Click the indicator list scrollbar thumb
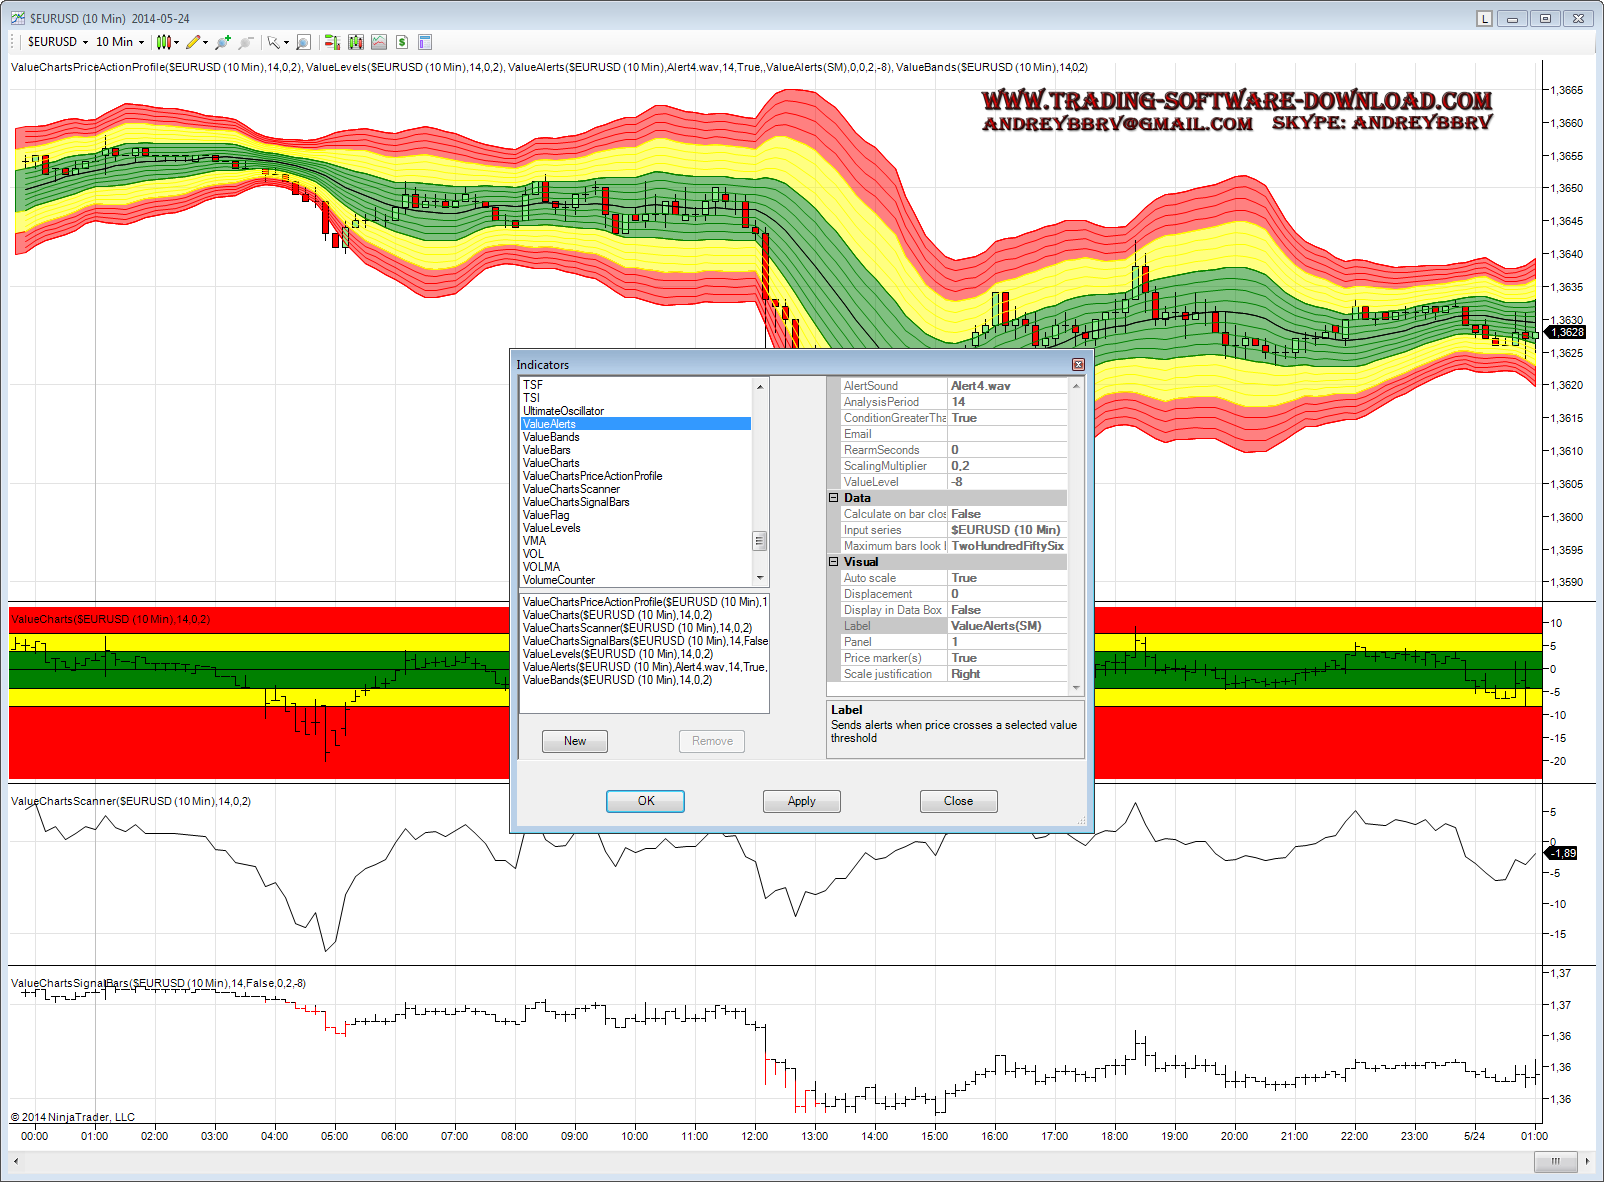The height and width of the screenshot is (1182, 1604). point(759,541)
